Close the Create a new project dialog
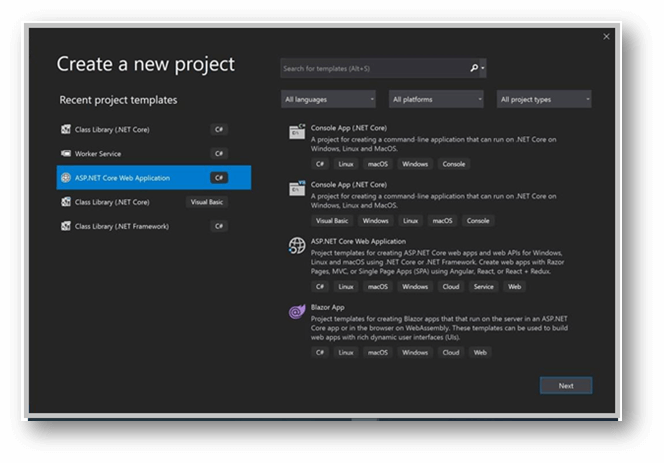 click(x=606, y=36)
